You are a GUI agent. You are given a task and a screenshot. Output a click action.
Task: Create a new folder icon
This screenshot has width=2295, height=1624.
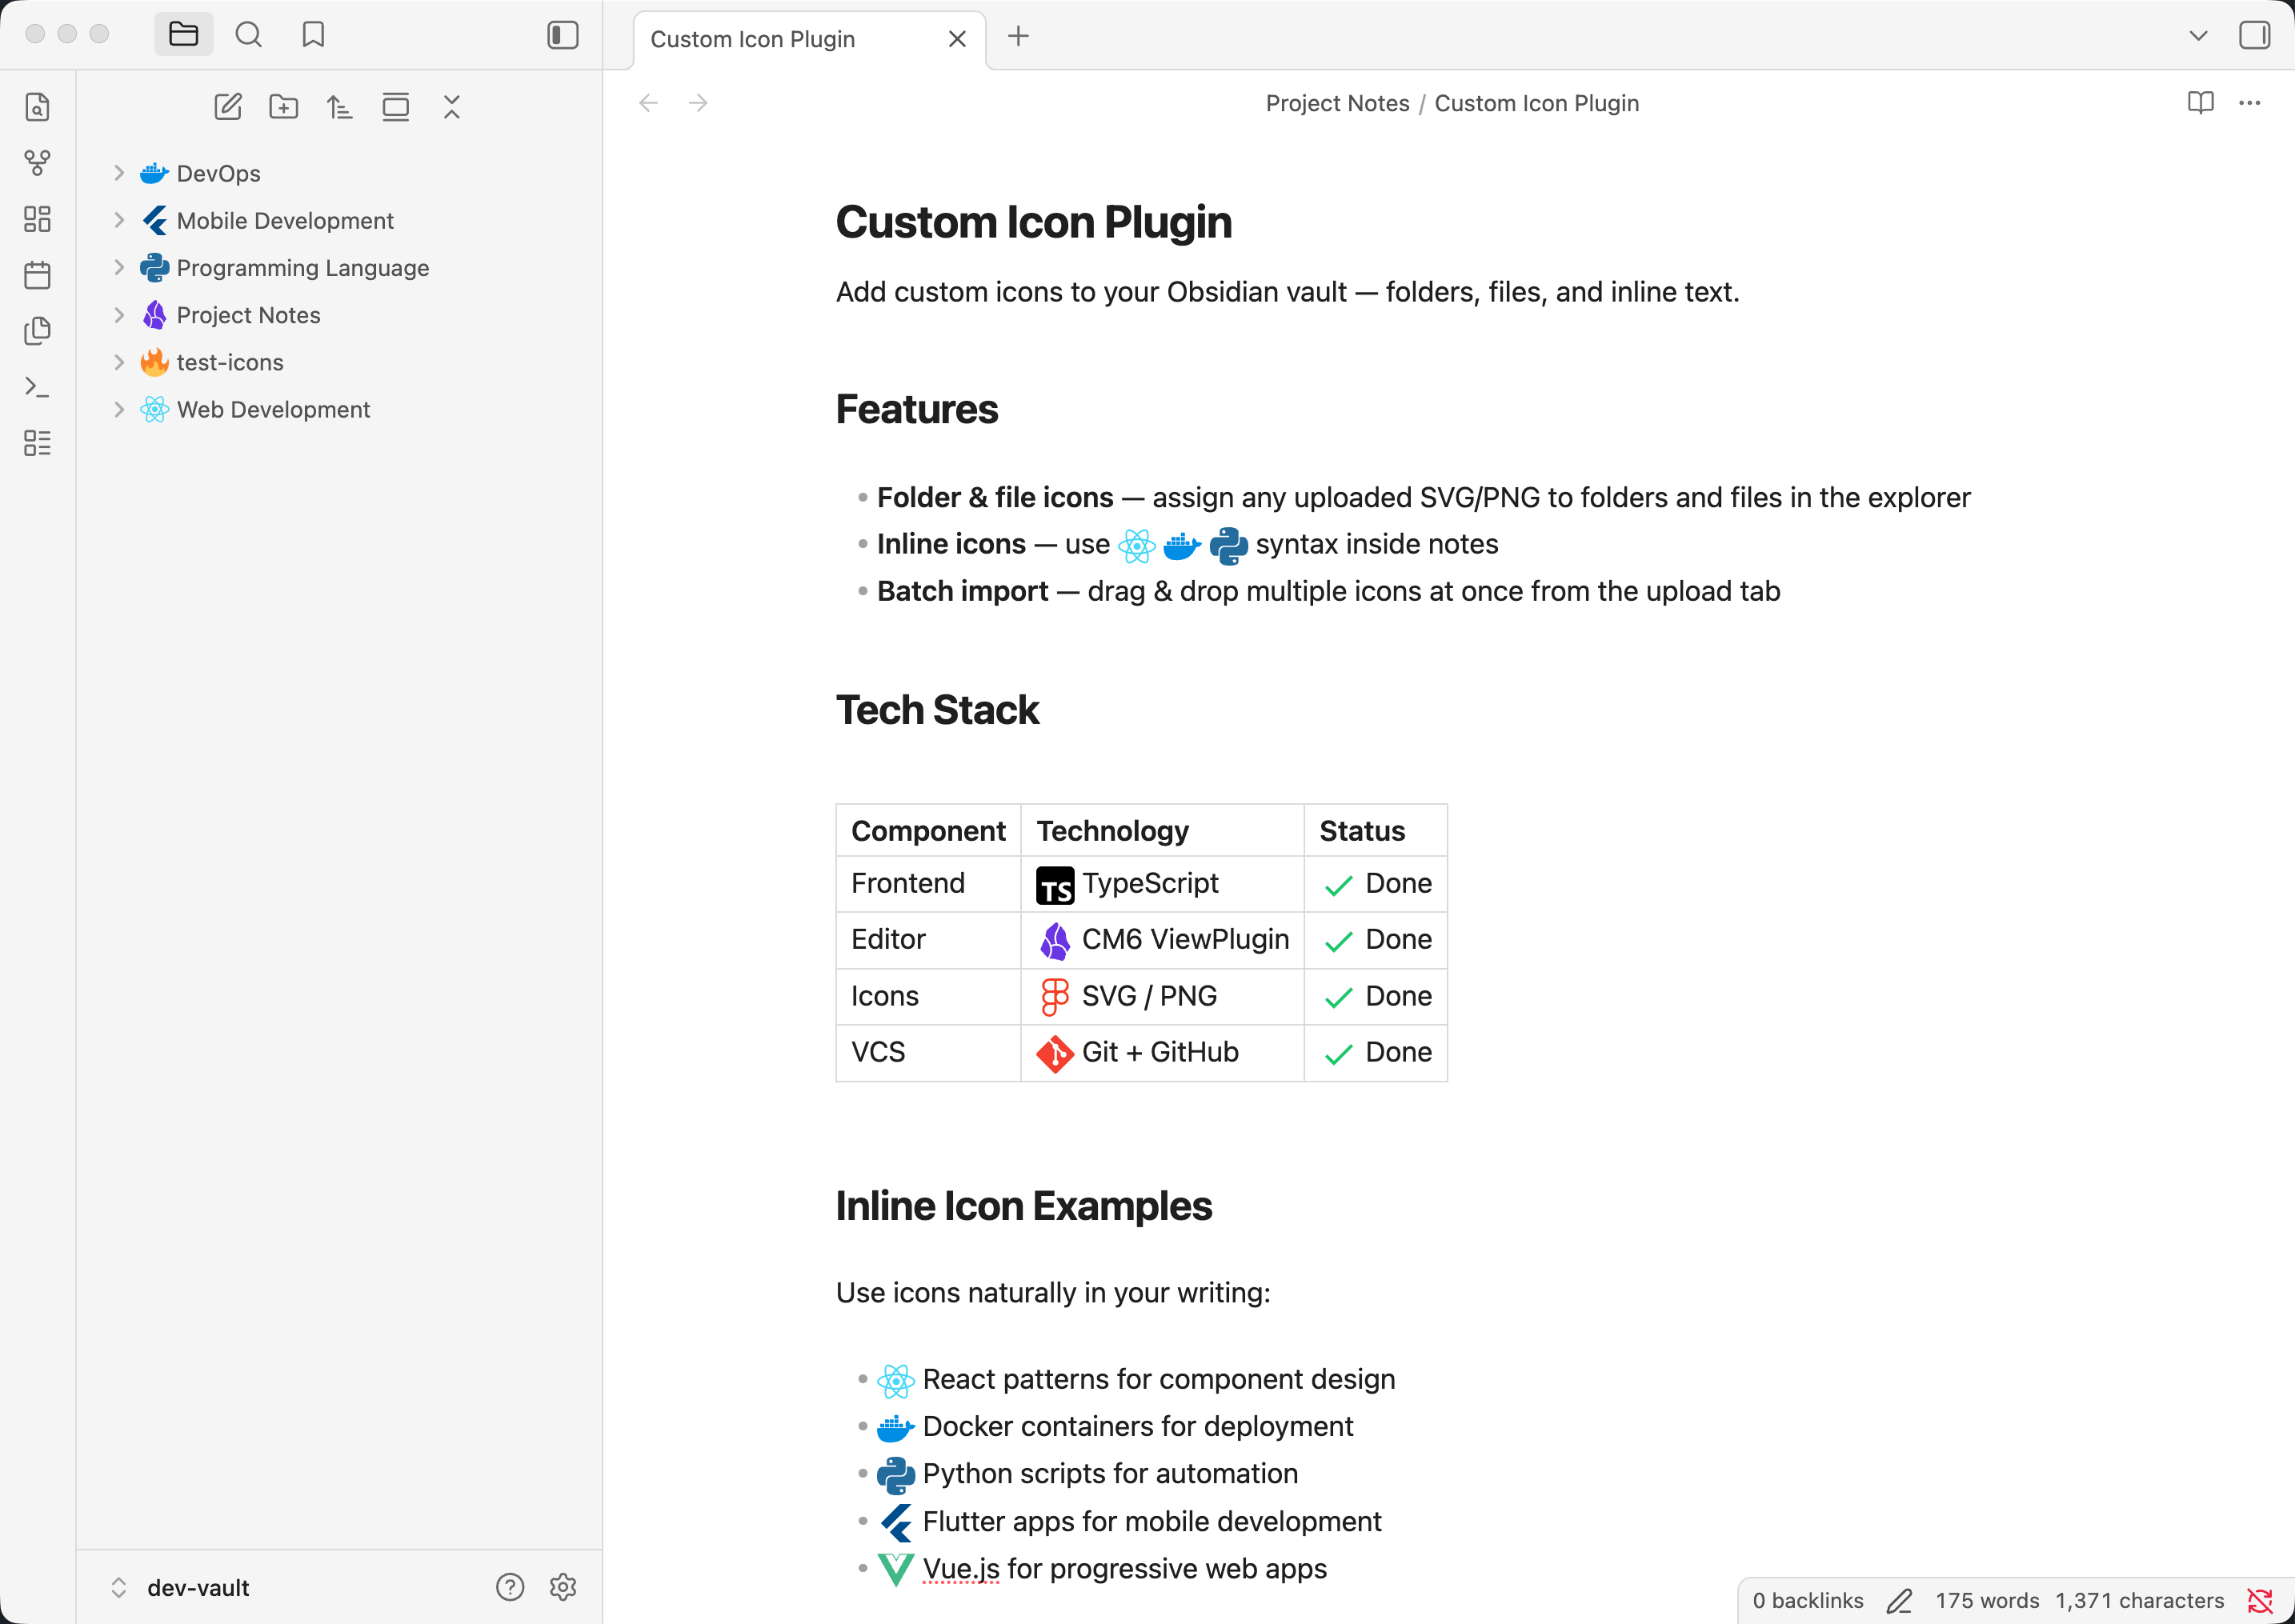pos(284,107)
